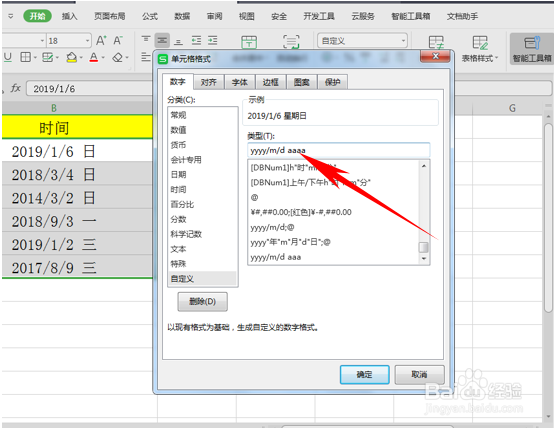Open the 开始 ribbon tab

coord(37,16)
